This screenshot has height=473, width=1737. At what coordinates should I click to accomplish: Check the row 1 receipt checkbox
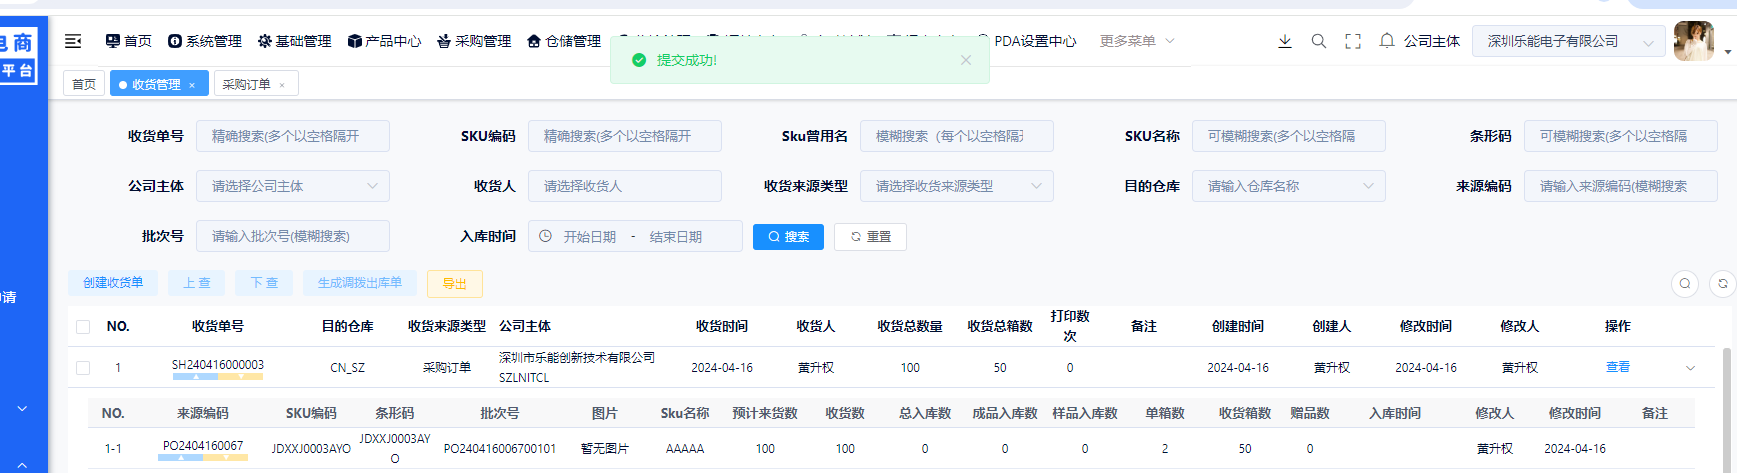click(83, 368)
